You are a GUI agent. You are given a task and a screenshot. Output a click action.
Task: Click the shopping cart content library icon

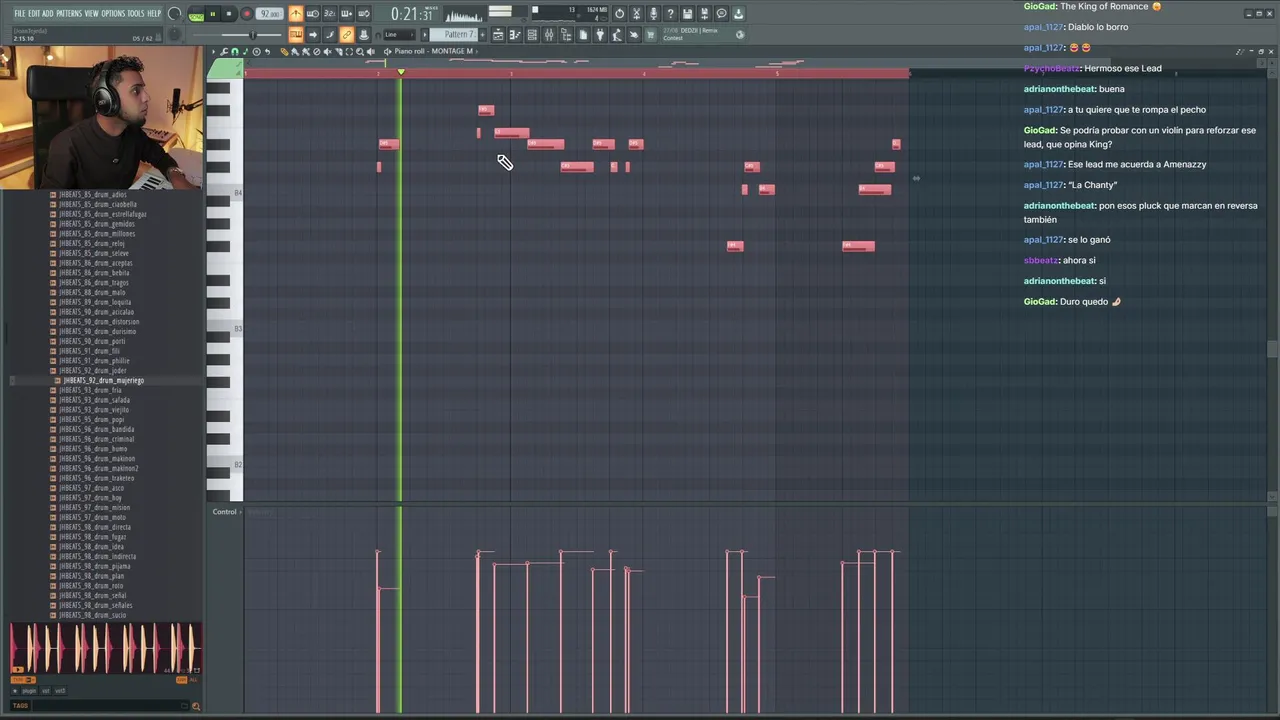[x=651, y=35]
